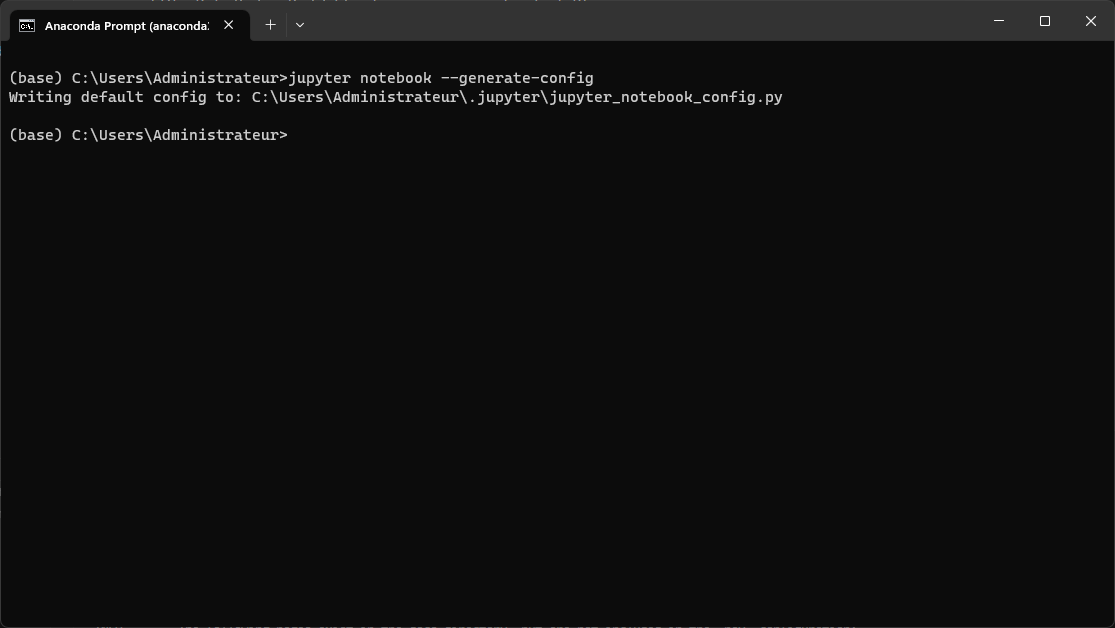
Task: Click empty title bar area beside dropdown
Action: click(x=640, y=21)
